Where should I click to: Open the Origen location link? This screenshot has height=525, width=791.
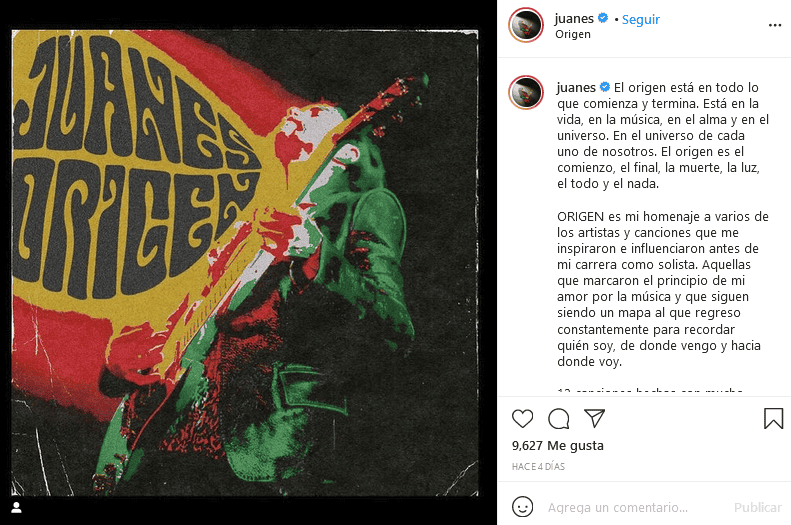[573, 34]
